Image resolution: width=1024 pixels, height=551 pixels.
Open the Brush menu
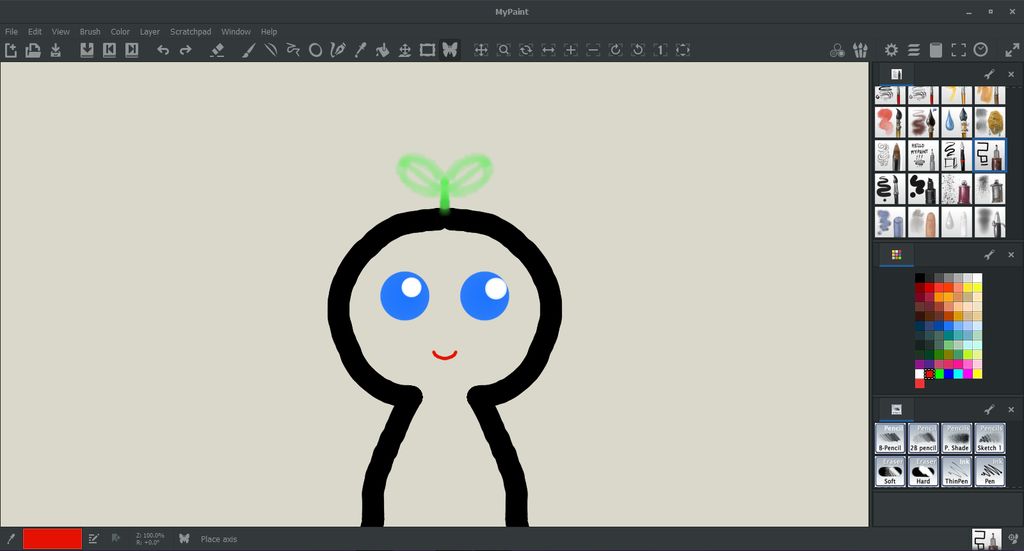tap(90, 31)
